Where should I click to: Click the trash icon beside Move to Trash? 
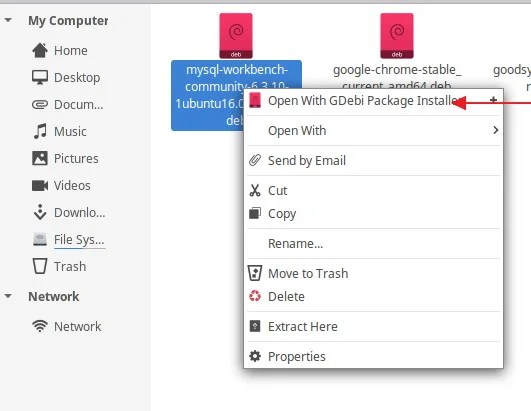pyautogui.click(x=255, y=273)
